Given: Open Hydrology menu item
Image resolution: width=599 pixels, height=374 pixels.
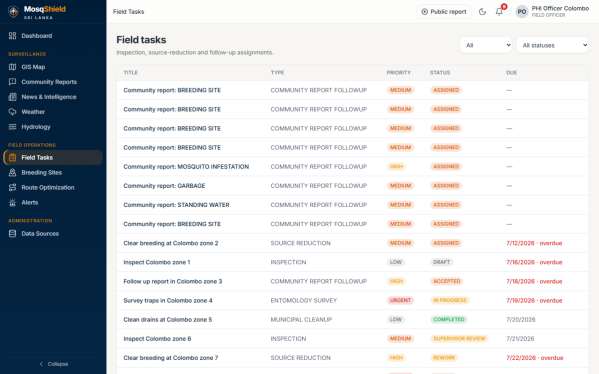Looking at the screenshot, I should point(53,126).
